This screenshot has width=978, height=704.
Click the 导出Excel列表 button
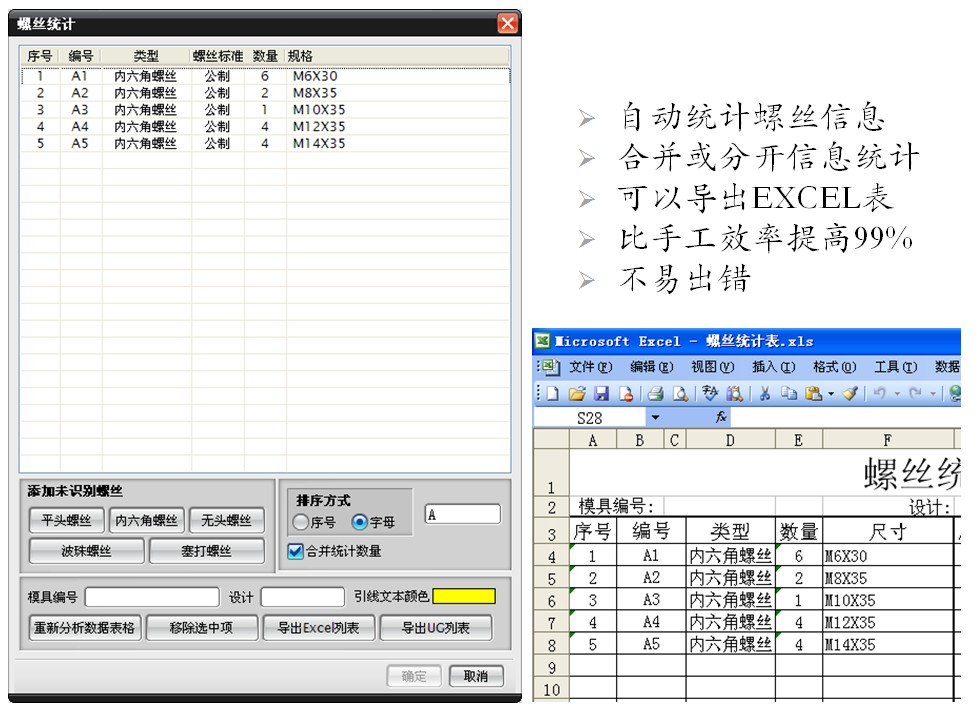tap(318, 628)
